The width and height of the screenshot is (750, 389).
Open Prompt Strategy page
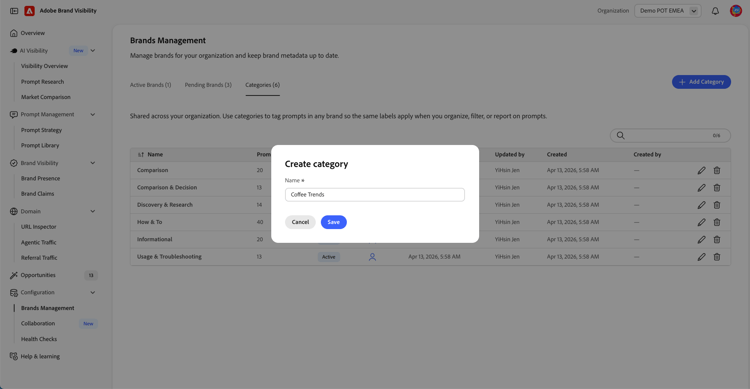[42, 130]
